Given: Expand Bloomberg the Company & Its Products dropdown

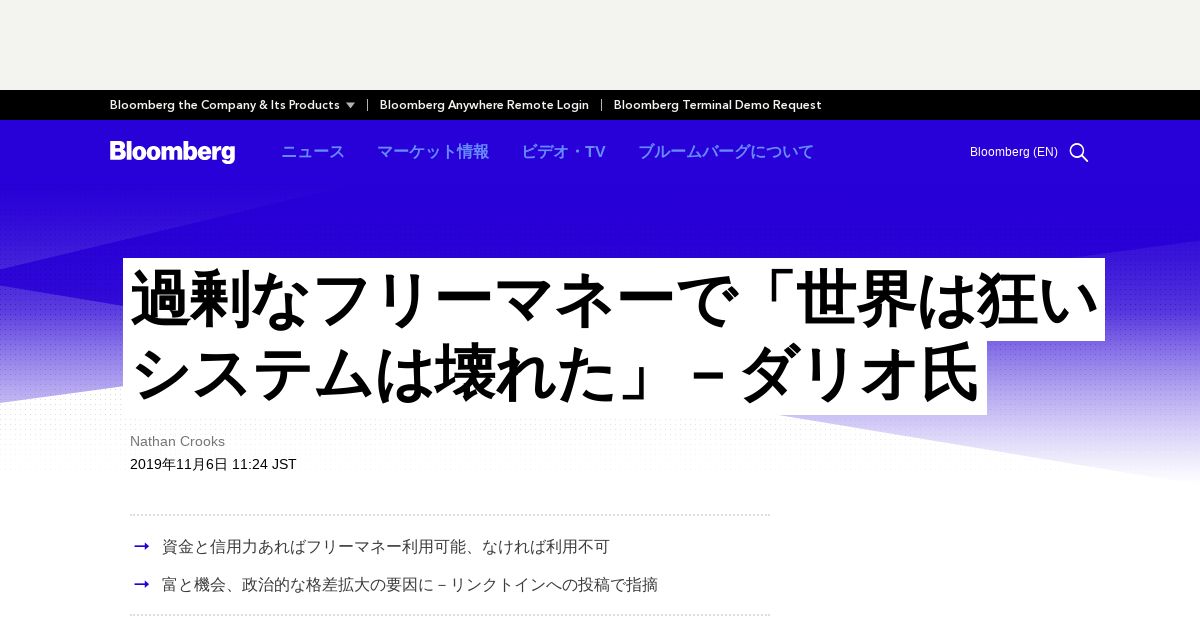Looking at the screenshot, I should click(232, 105).
